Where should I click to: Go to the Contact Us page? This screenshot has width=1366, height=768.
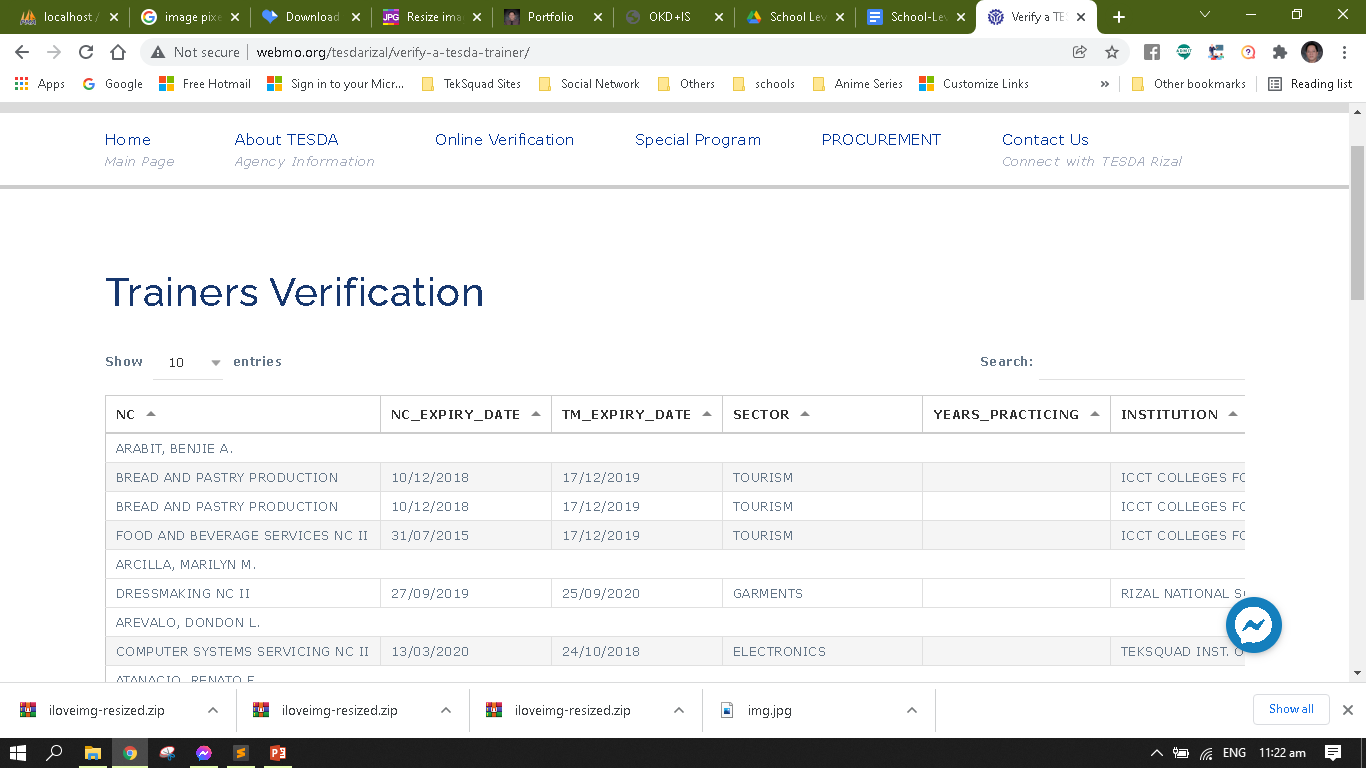1045,140
